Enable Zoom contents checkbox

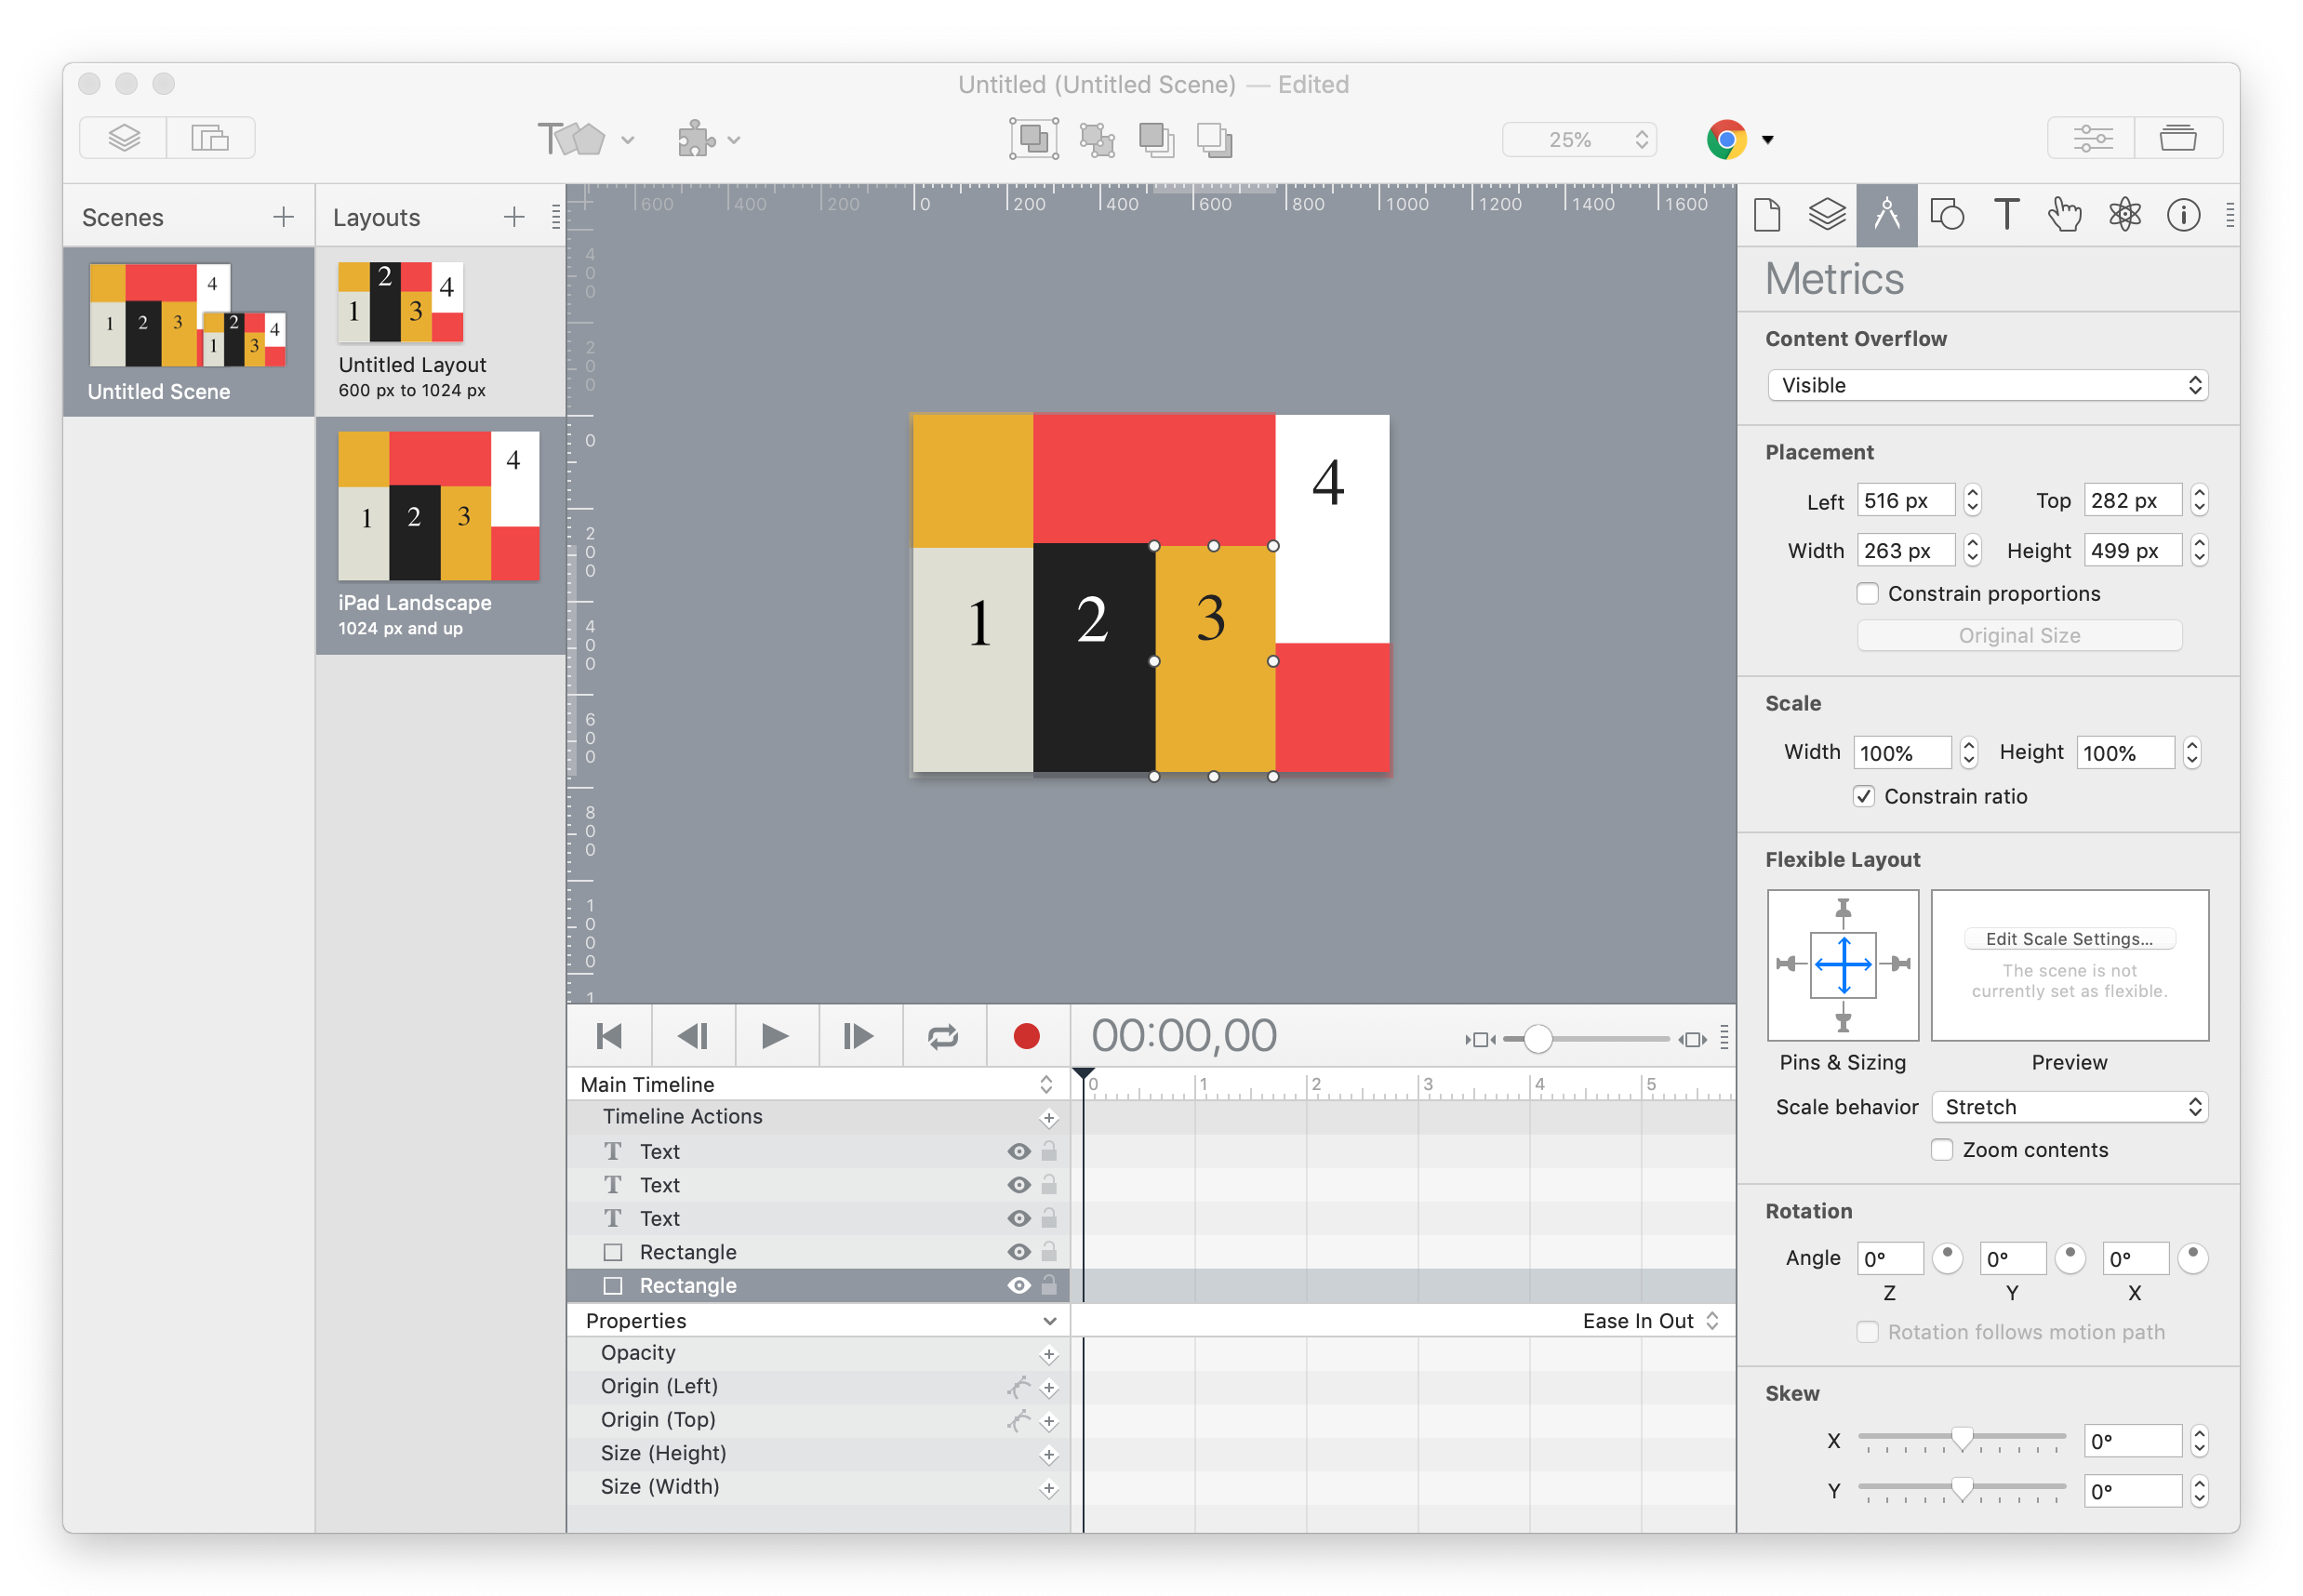point(1942,1150)
